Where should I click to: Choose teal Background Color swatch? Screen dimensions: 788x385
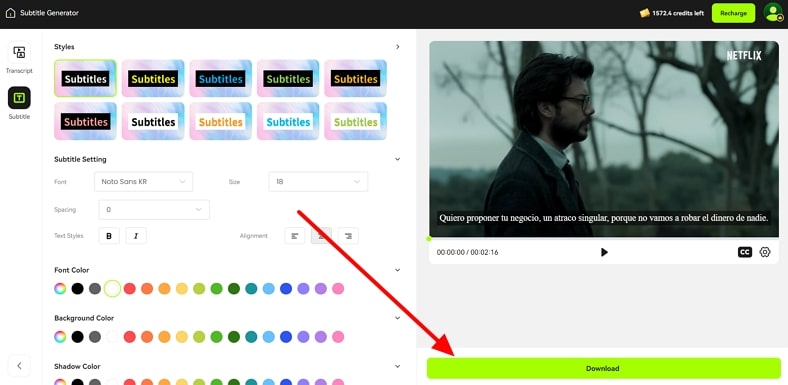pyautogui.click(x=251, y=337)
